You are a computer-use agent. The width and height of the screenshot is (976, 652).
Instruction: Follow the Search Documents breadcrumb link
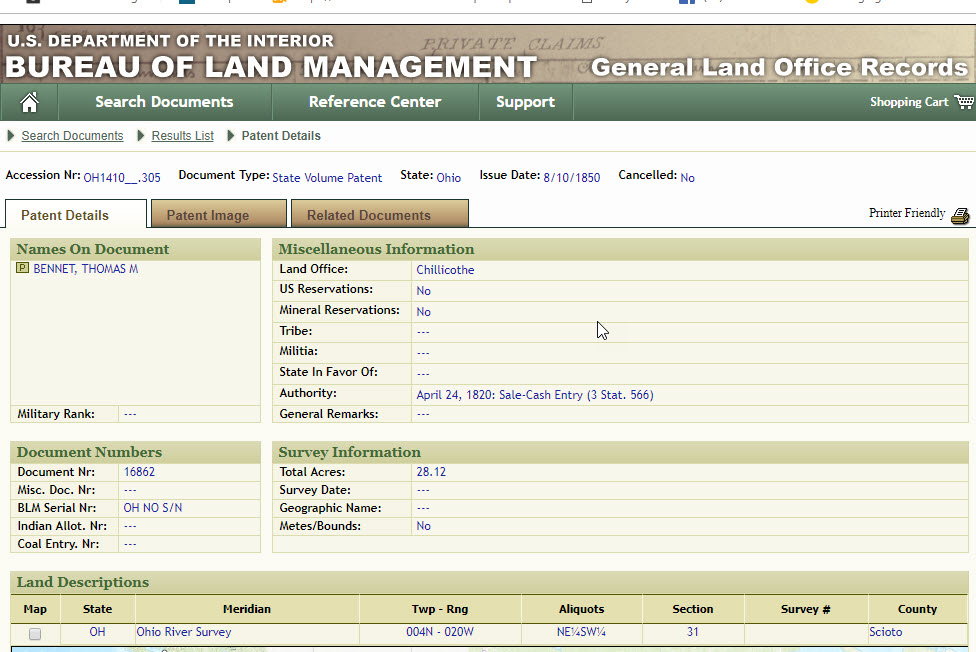coord(72,136)
